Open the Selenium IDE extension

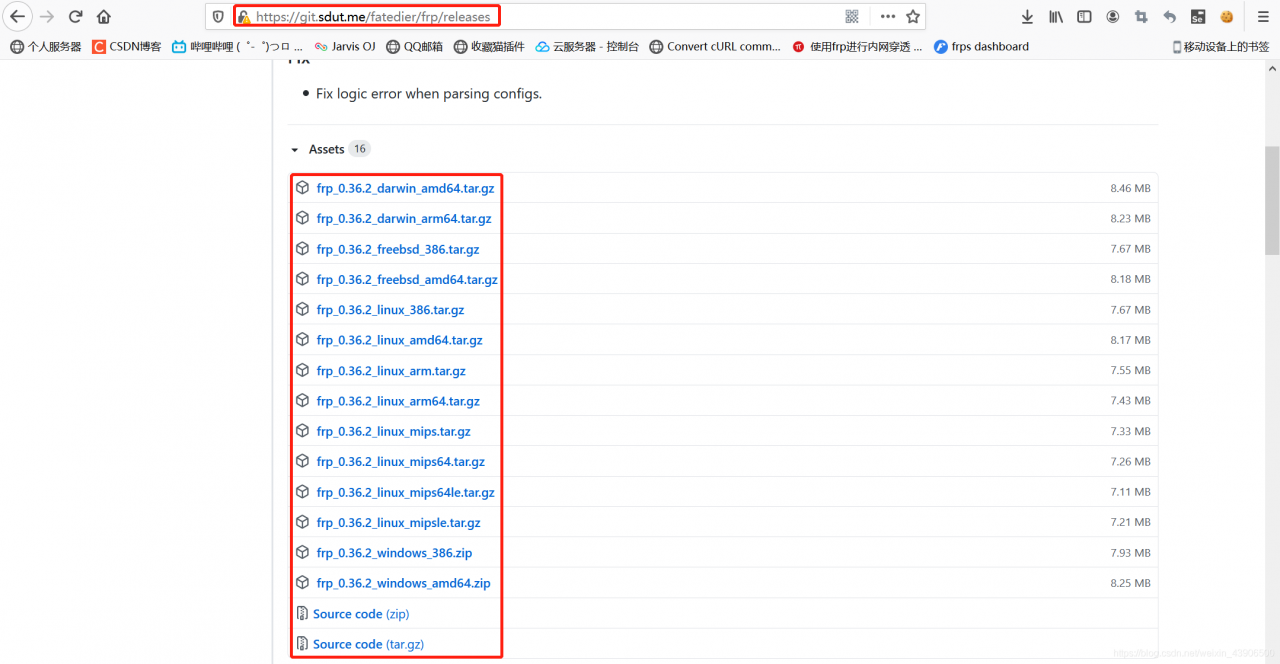pos(1198,16)
